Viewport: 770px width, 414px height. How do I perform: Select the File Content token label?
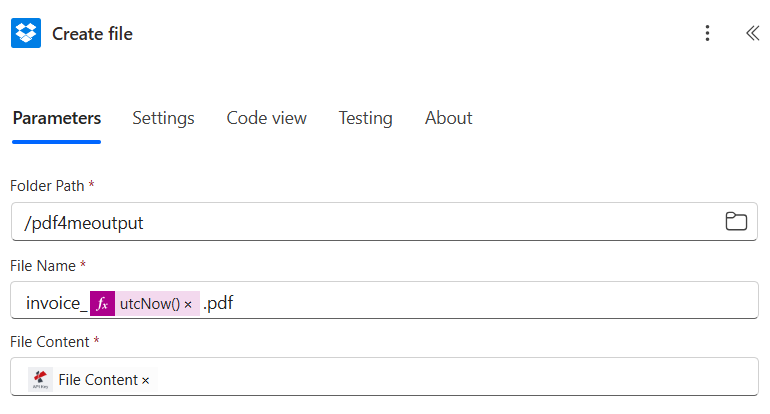[x=97, y=380]
